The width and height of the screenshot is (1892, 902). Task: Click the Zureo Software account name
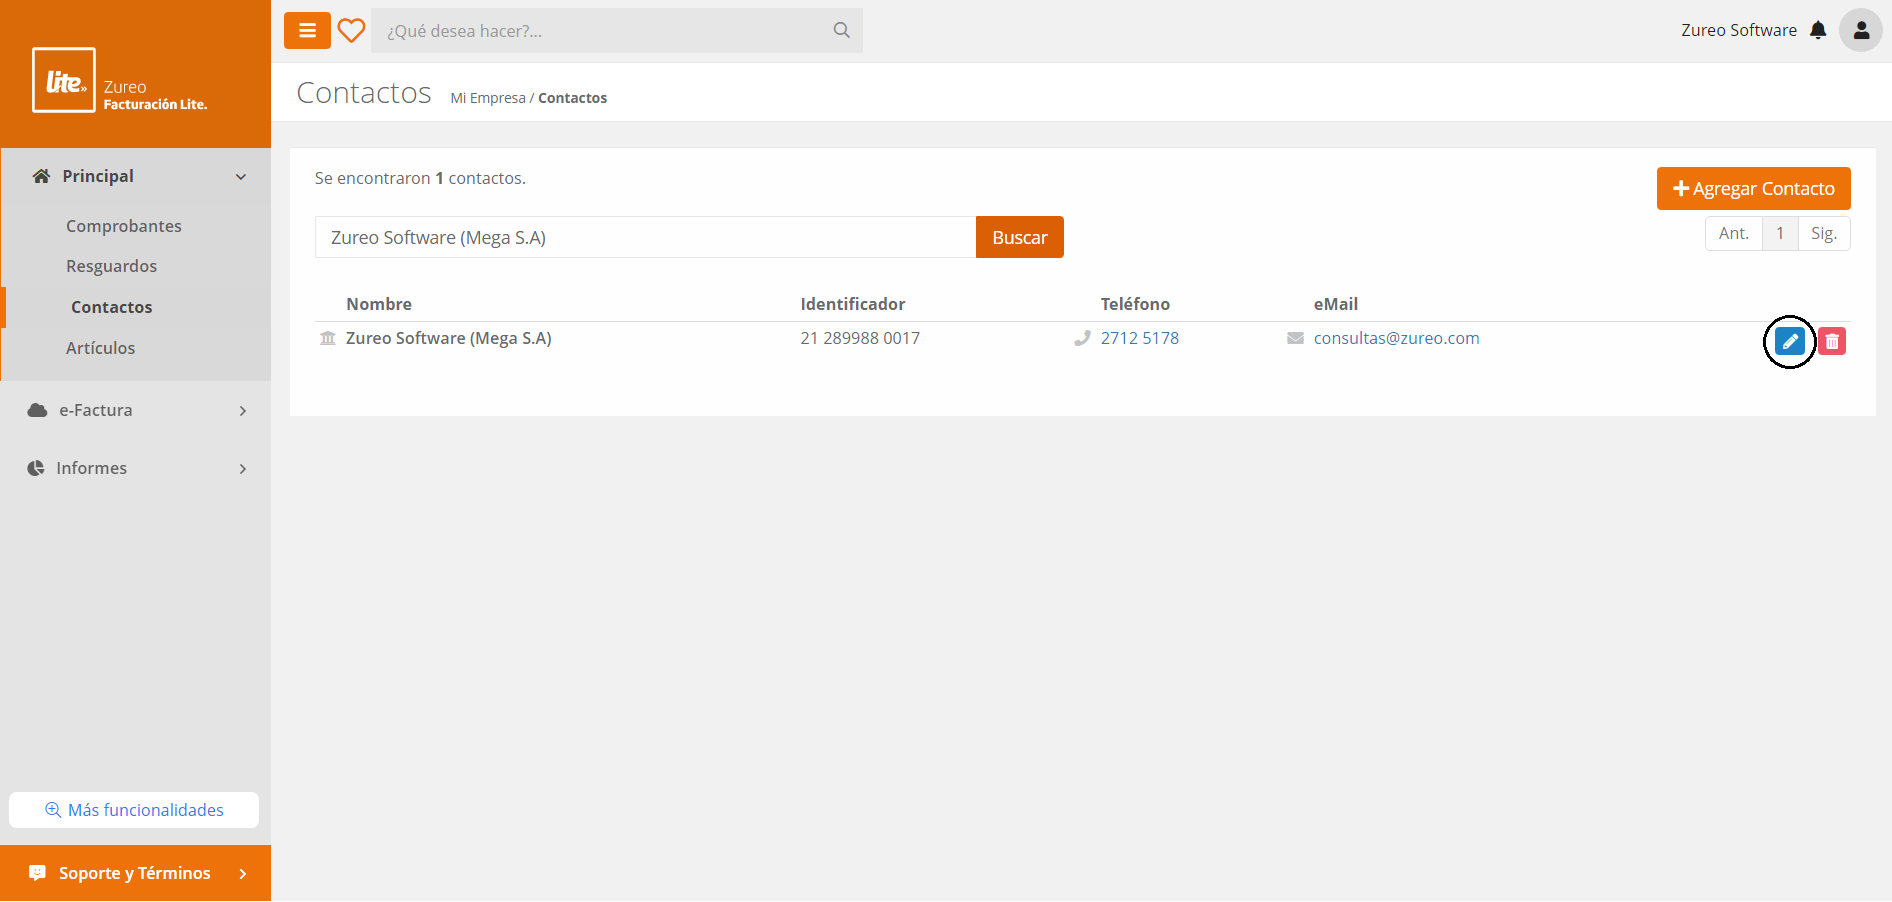click(1738, 30)
